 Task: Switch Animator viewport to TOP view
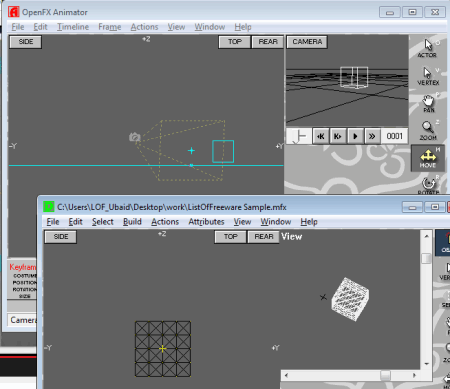click(235, 42)
